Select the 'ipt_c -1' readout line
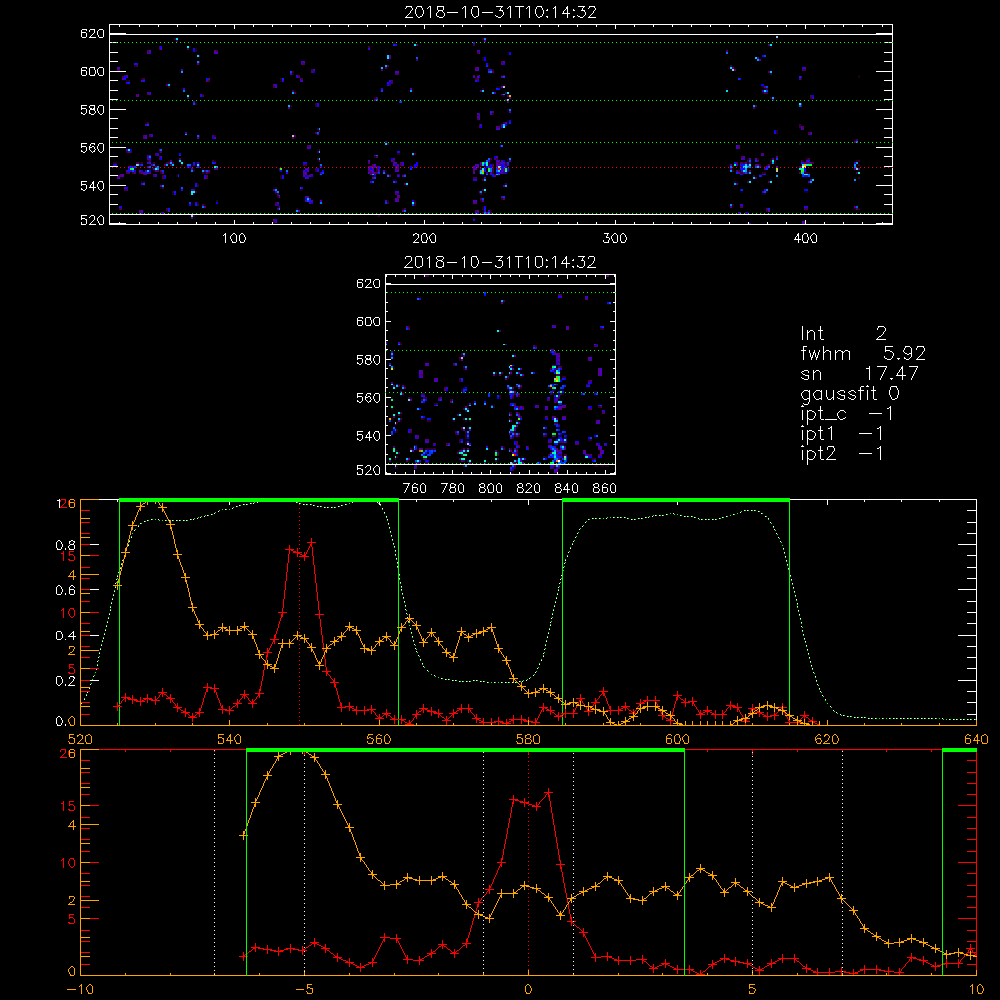 [847, 414]
